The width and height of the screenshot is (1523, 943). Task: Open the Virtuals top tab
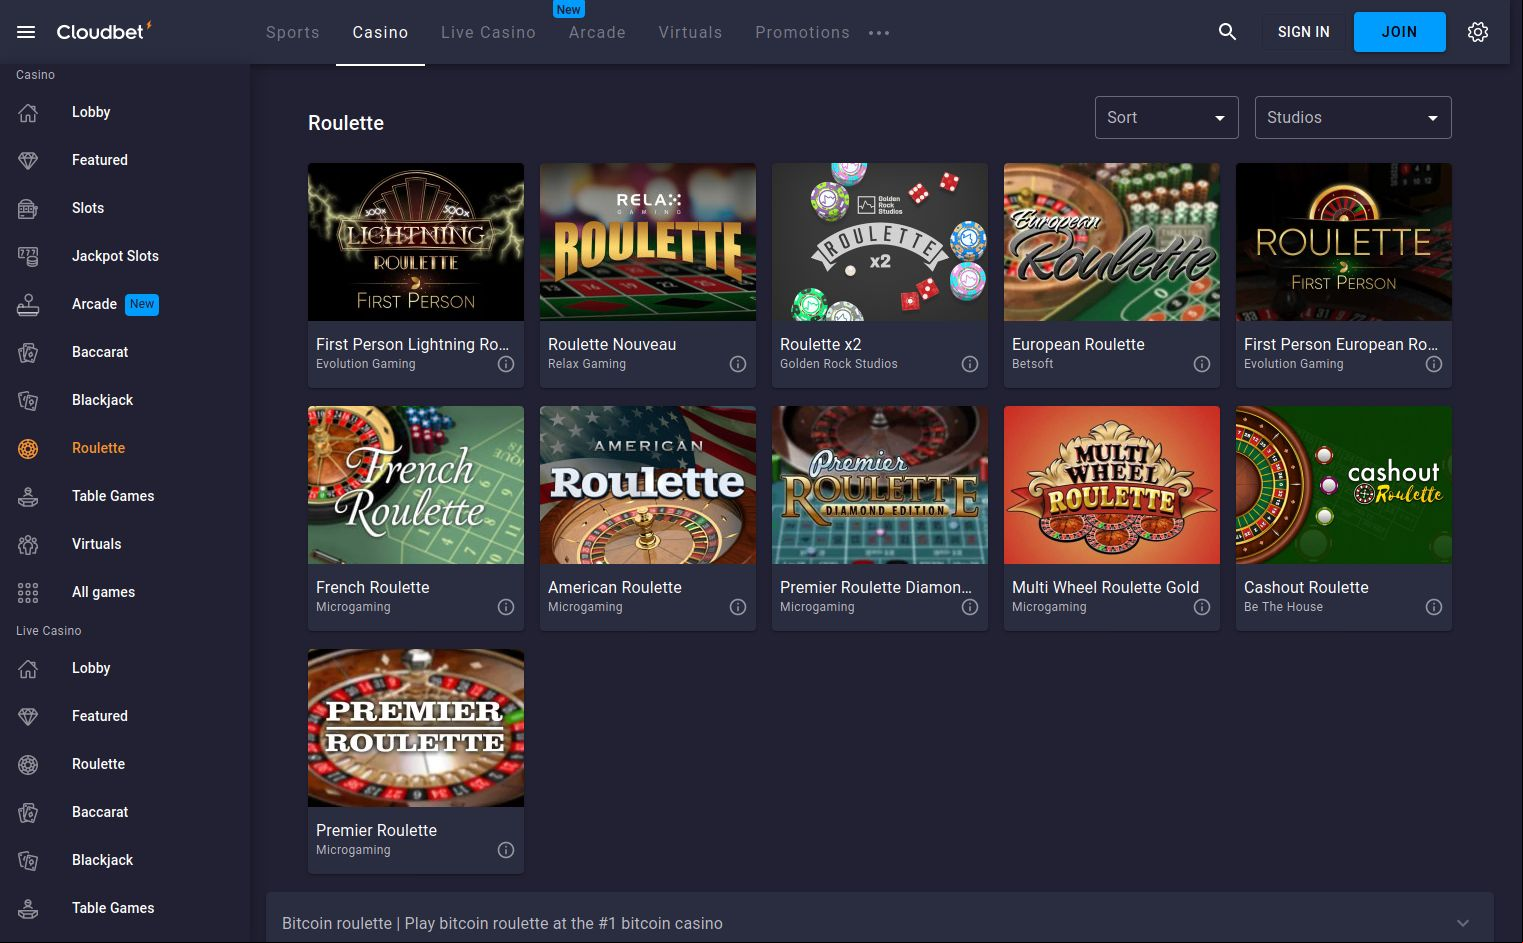(690, 32)
